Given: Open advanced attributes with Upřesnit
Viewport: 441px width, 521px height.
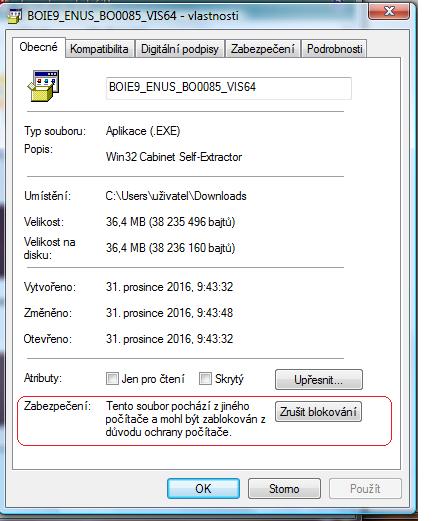Looking at the screenshot, I should (318, 379).
